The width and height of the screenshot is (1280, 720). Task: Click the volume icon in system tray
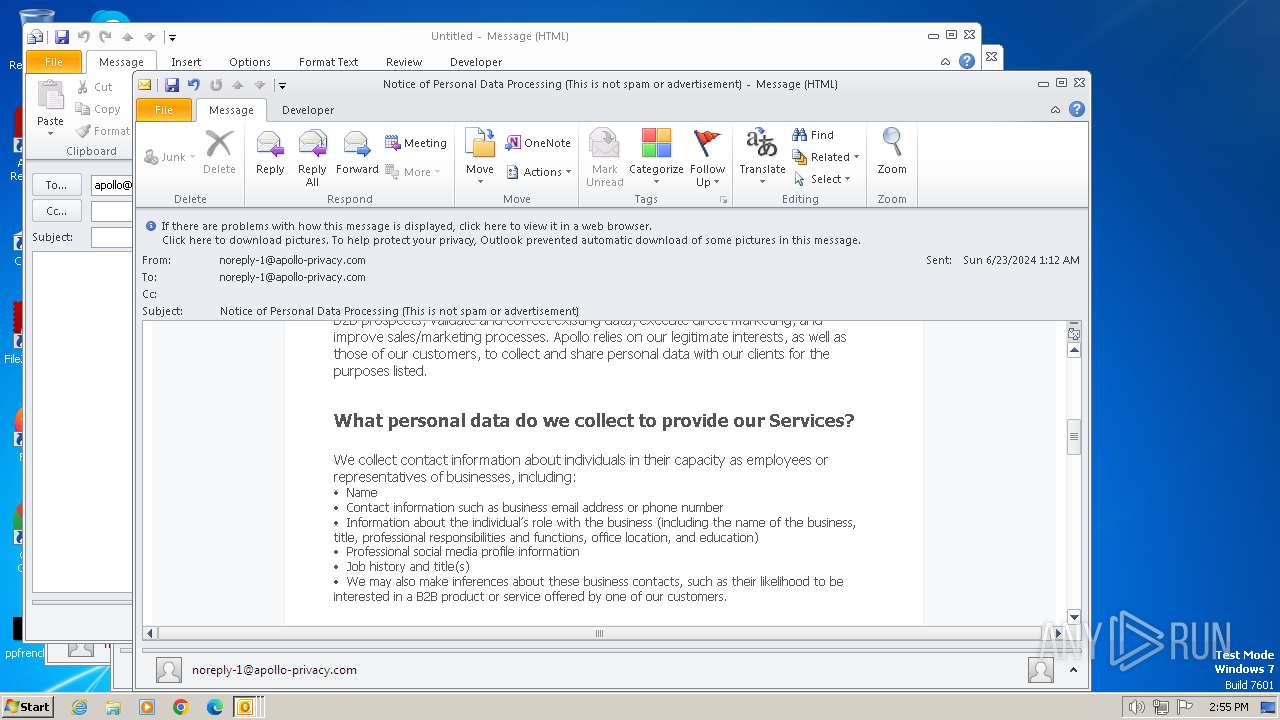coord(1136,707)
